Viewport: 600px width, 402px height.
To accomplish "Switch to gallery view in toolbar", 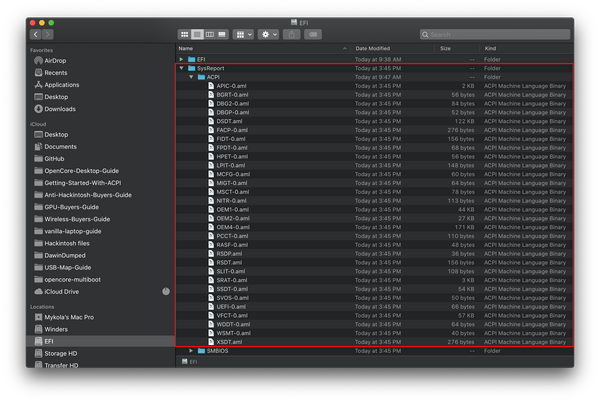I will click(222, 34).
